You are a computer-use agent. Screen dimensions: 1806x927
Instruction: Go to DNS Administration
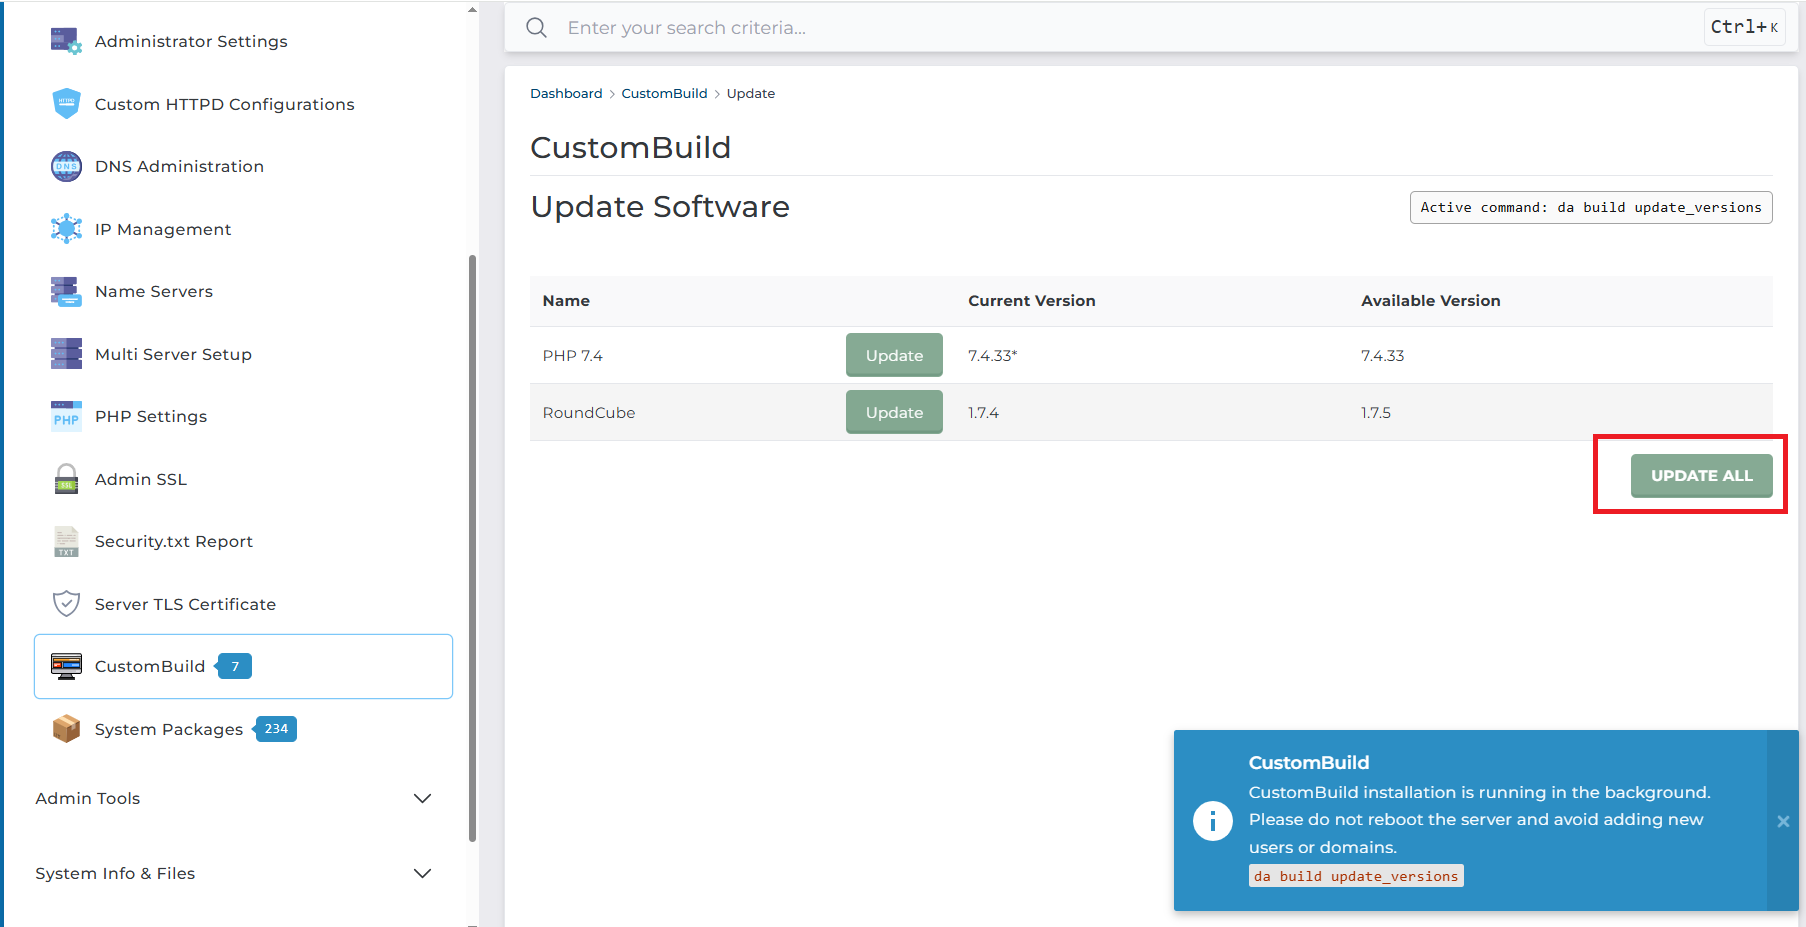pyautogui.click(x=179, y=166)
